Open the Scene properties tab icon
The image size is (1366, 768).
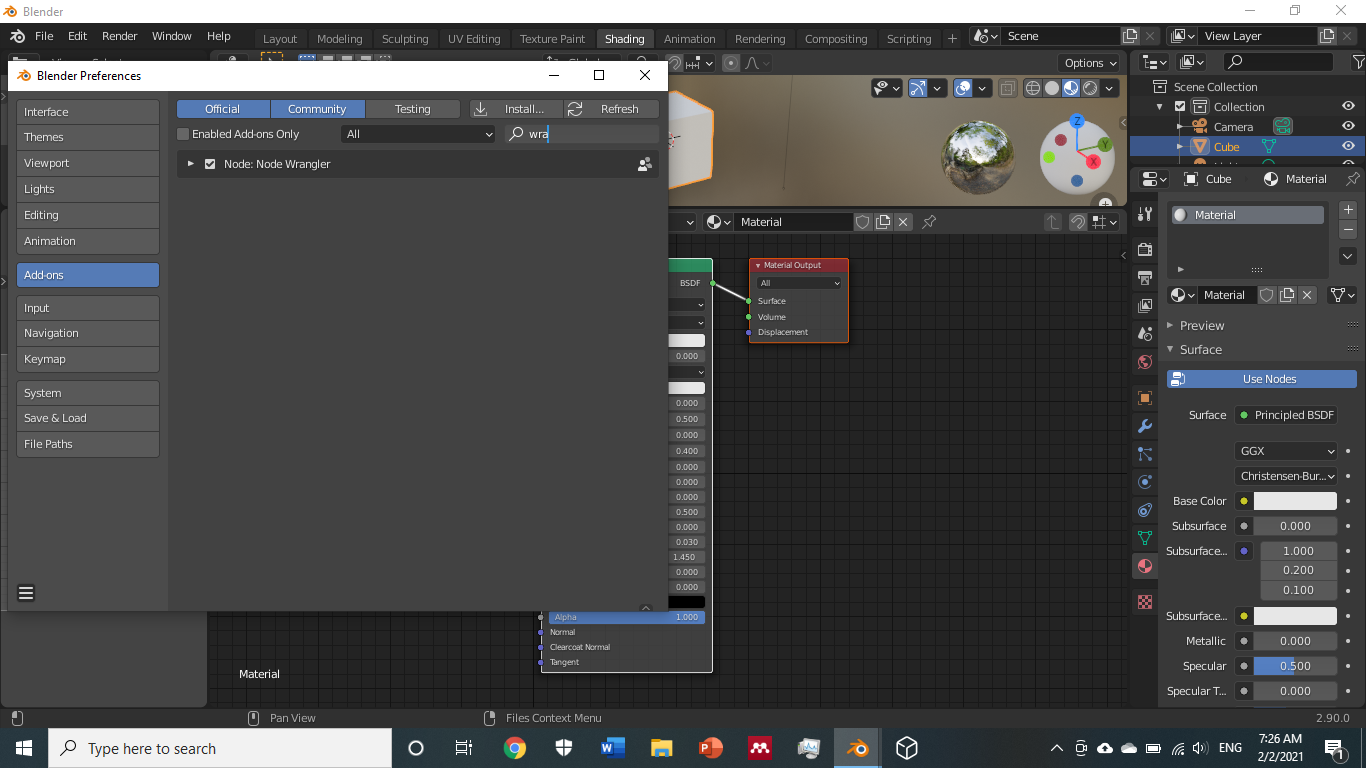[1145, 333]
